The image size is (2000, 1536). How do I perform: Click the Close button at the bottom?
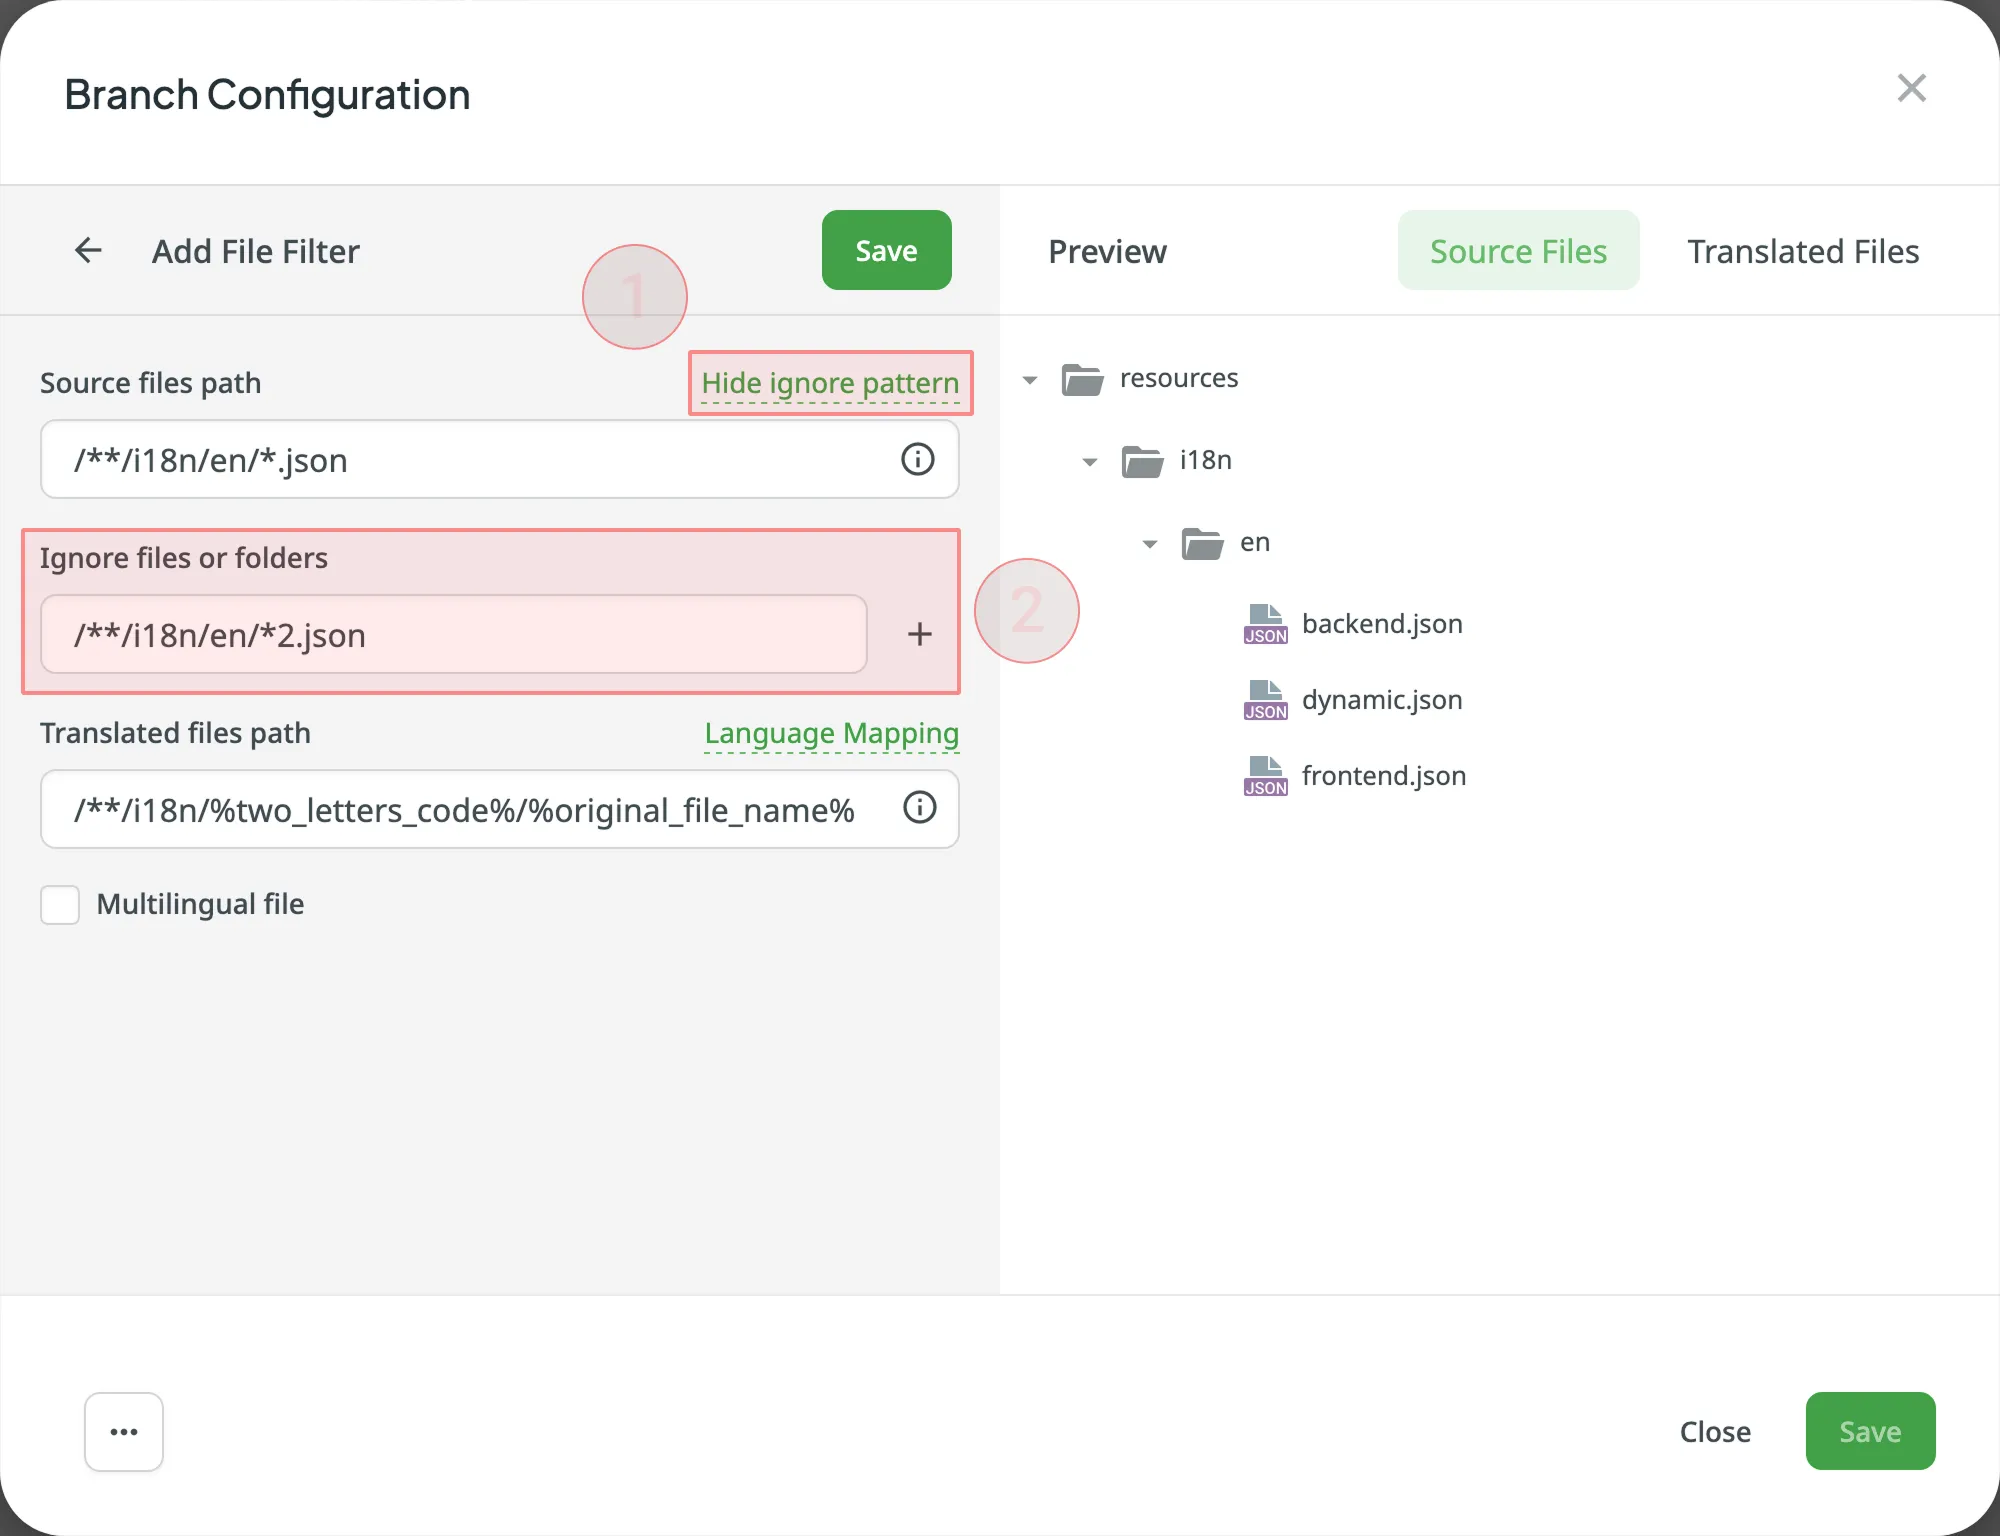tap(1715, 1431)
